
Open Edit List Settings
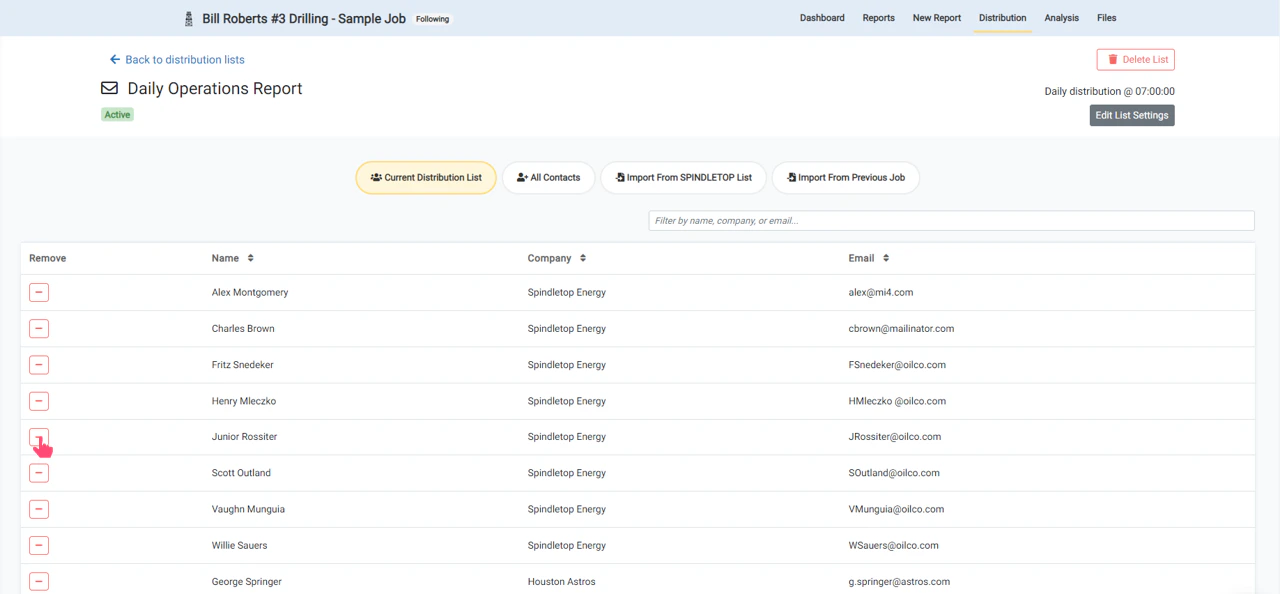coord(1131,115)
